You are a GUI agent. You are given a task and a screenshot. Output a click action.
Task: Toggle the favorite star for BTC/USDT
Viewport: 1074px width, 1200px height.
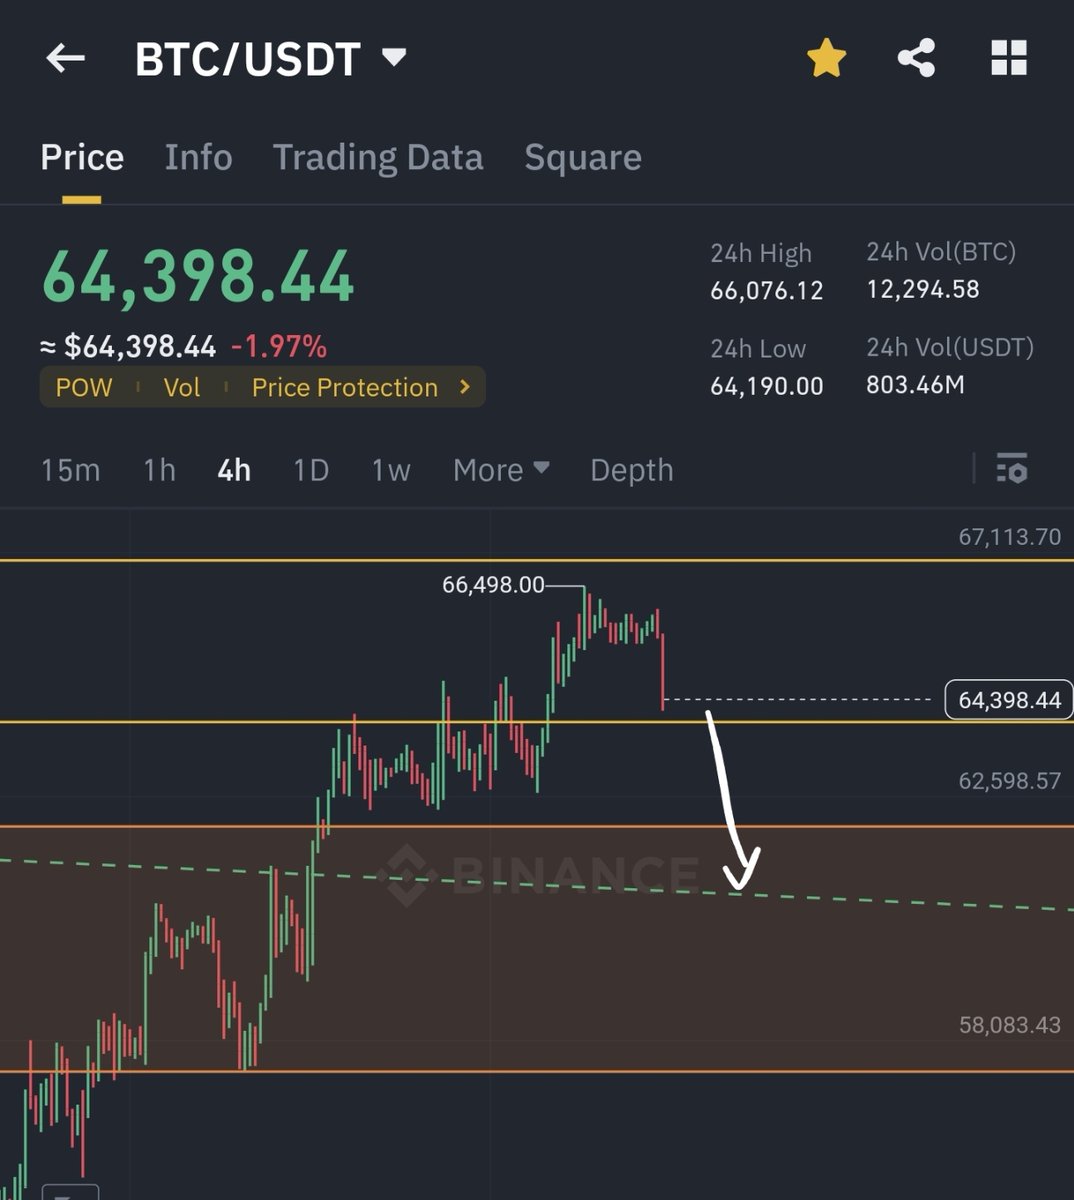pyautogui.click(x=826, y=58)
